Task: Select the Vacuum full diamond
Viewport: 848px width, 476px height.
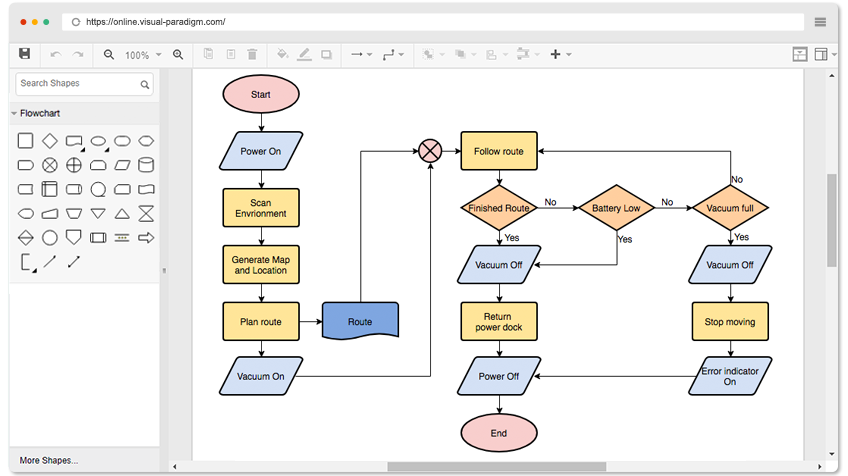Action: [730, 208]
